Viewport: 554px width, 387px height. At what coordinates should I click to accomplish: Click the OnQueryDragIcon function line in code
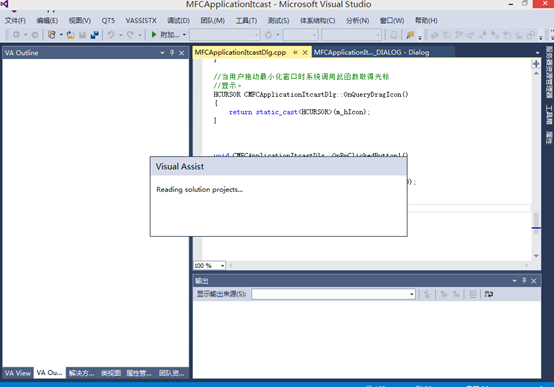(311, 94)
